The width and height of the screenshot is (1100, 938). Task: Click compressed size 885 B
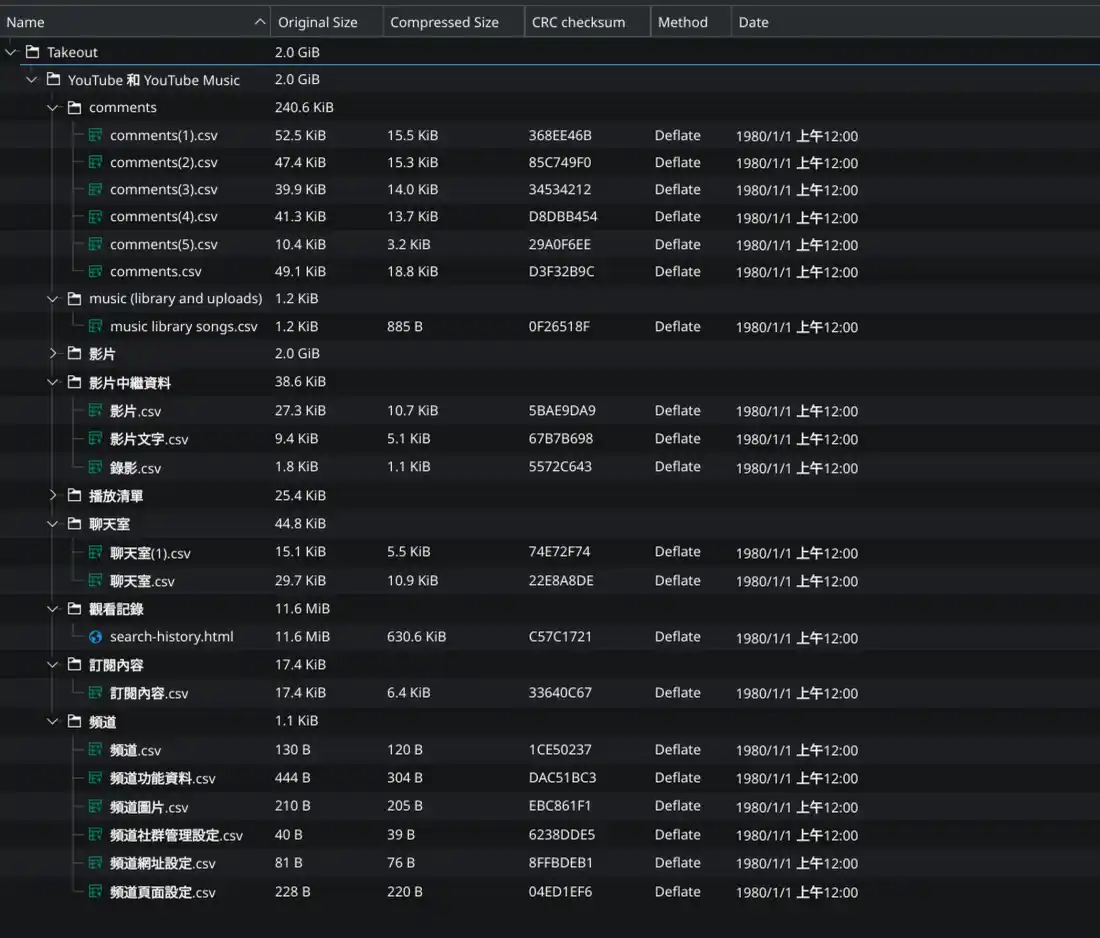(405, 326)
